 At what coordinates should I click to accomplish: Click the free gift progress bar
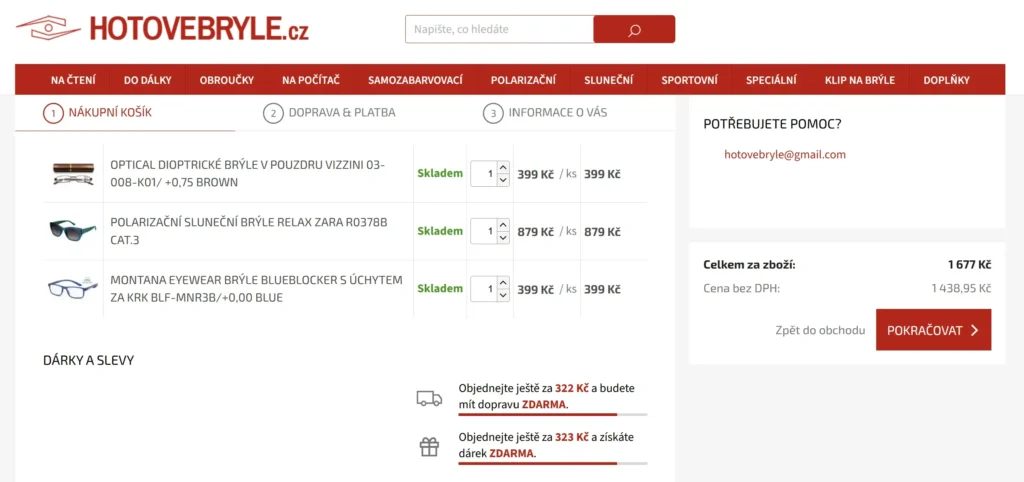click(552, 464)
